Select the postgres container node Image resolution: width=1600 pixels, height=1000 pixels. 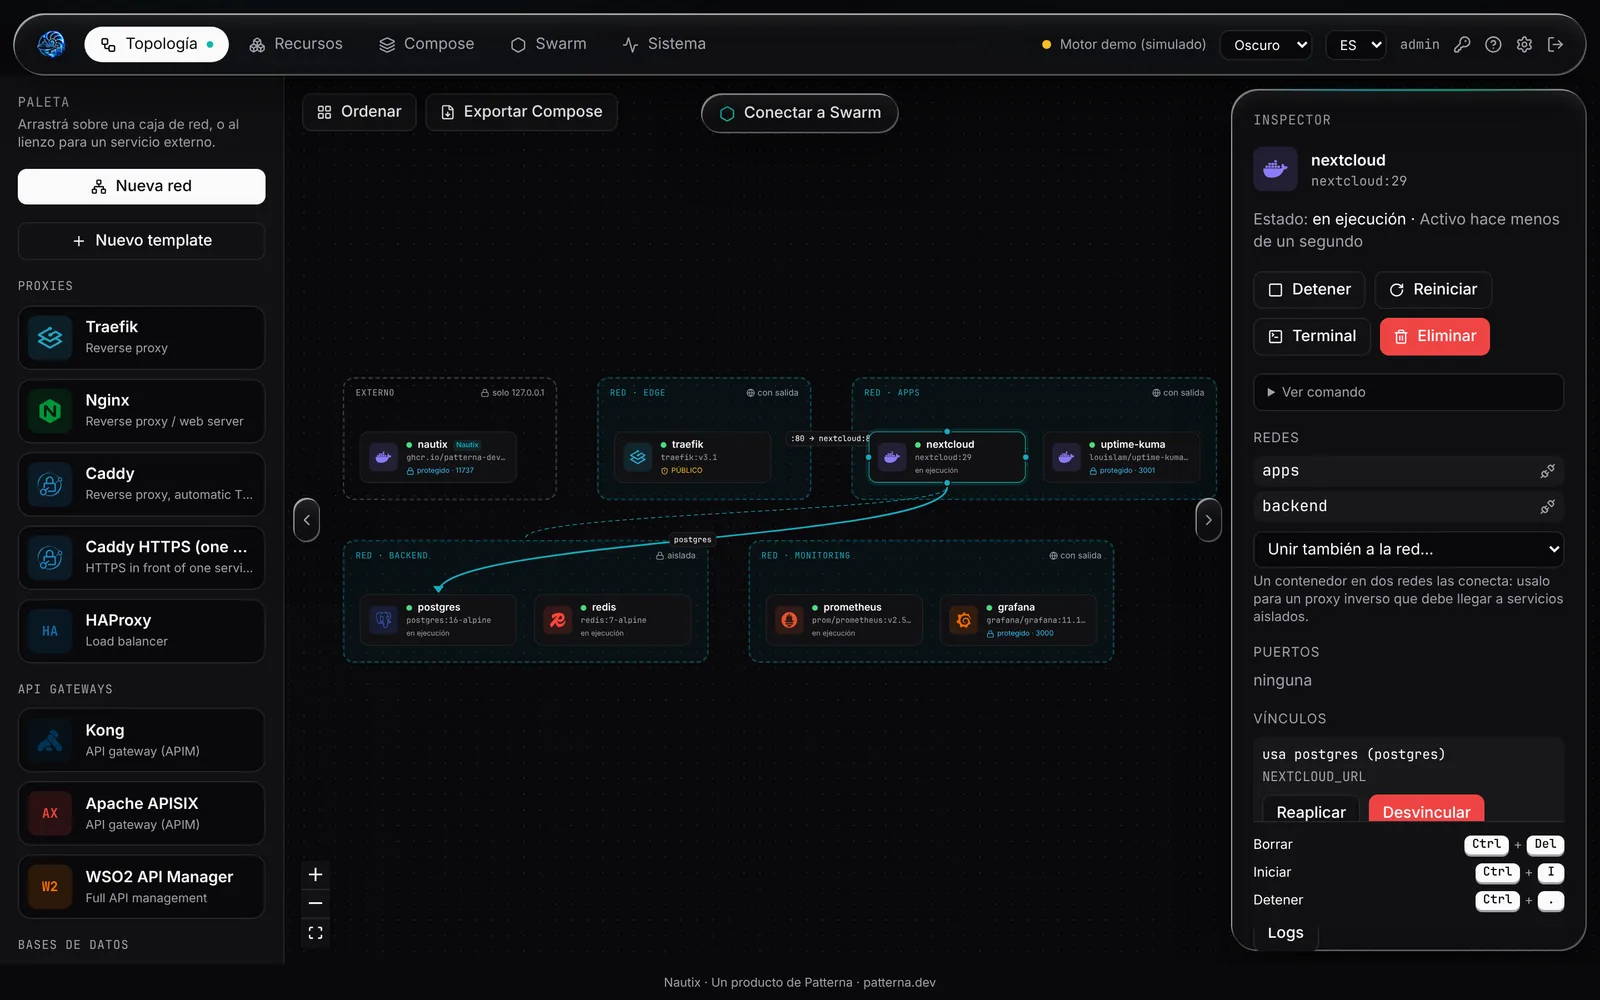click(x=438, y=620)
